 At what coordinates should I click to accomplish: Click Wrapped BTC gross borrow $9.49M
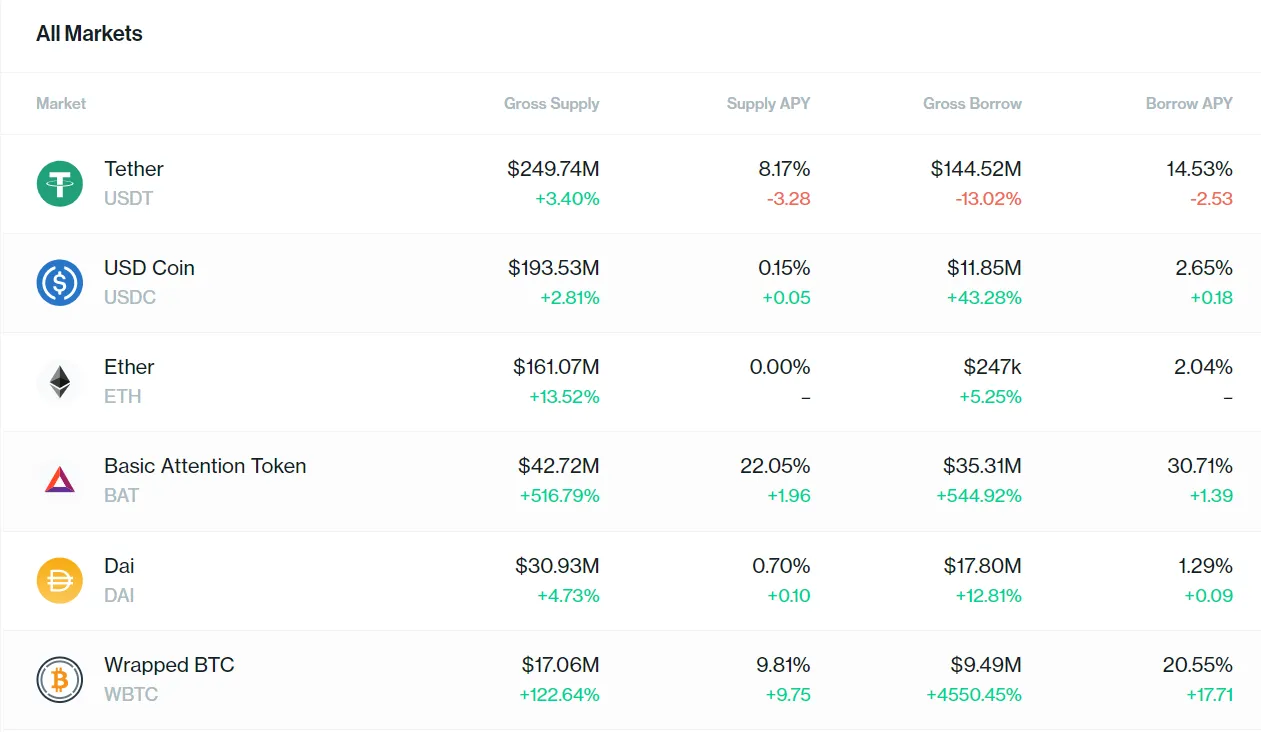(986, 665)
